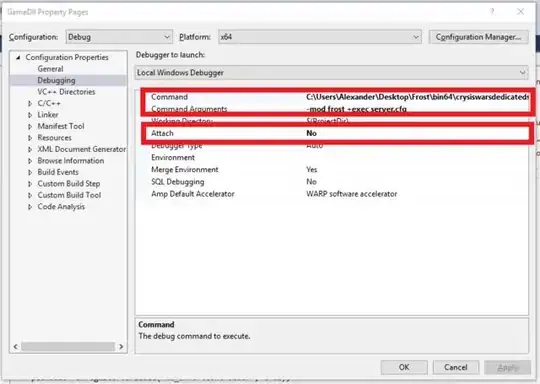
Task: Expand the Custom Build Tool node arrow
Action: (x=30, y=195)
